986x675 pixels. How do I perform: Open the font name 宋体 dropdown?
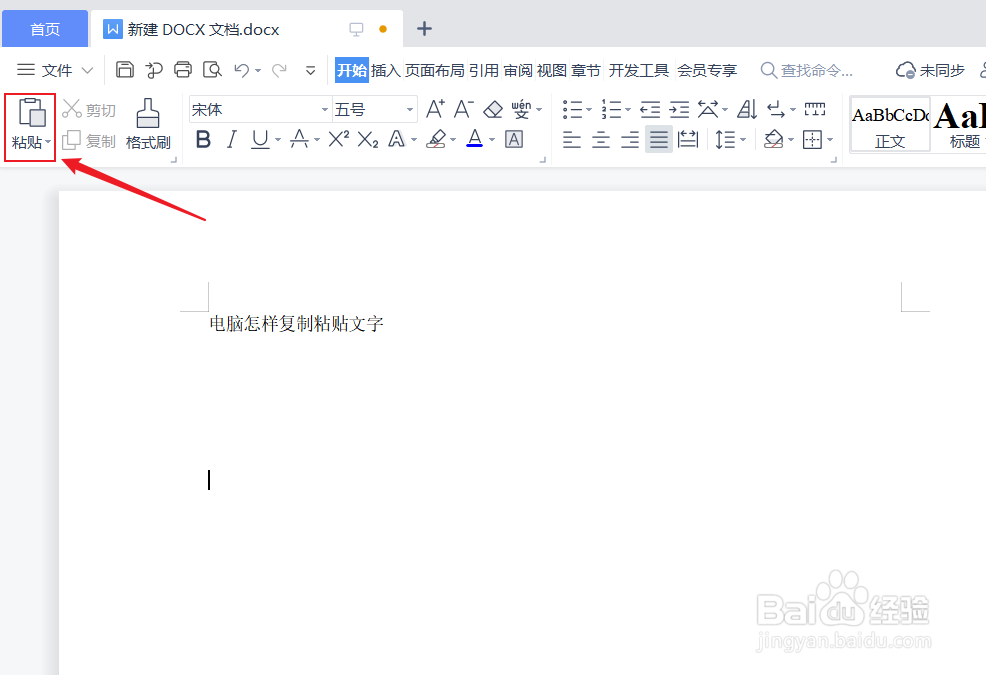point(324,109)
